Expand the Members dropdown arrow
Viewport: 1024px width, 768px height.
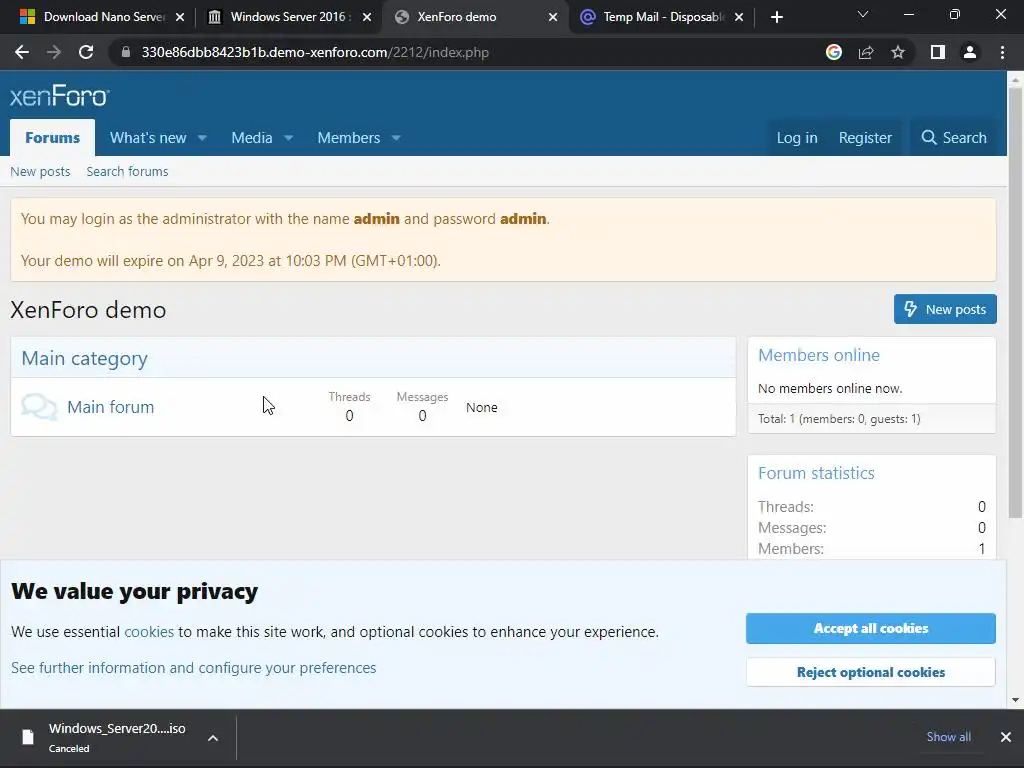[396, 138]
